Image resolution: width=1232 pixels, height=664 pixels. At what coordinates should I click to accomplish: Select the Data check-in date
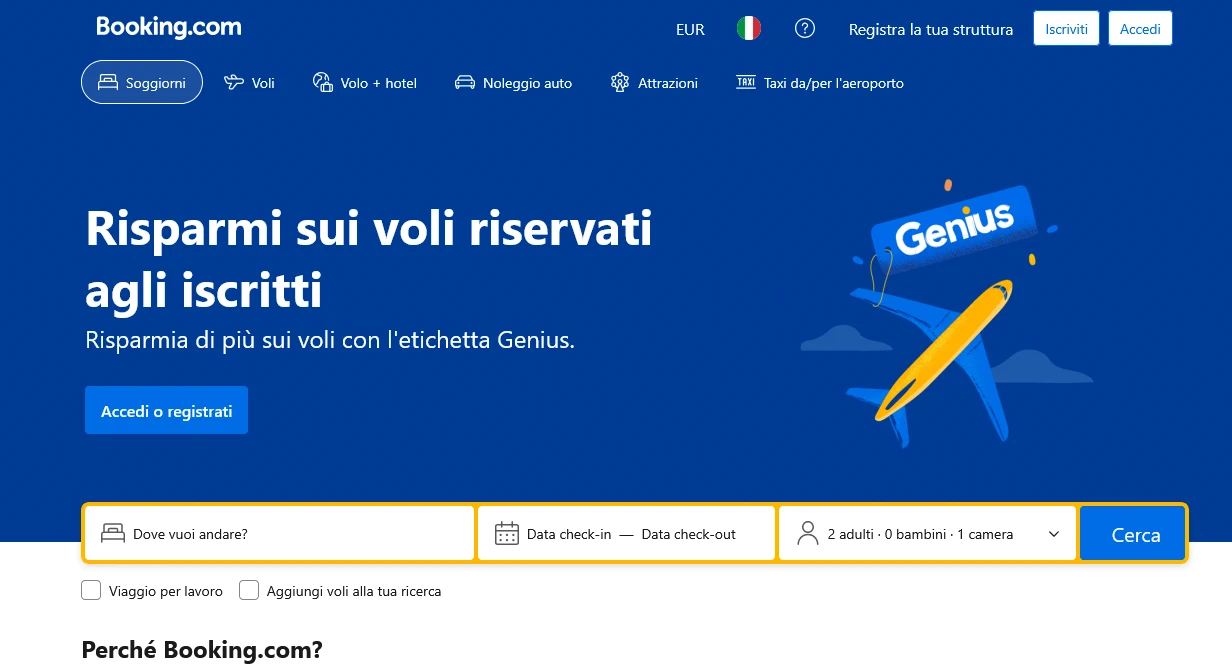[569, 534]
